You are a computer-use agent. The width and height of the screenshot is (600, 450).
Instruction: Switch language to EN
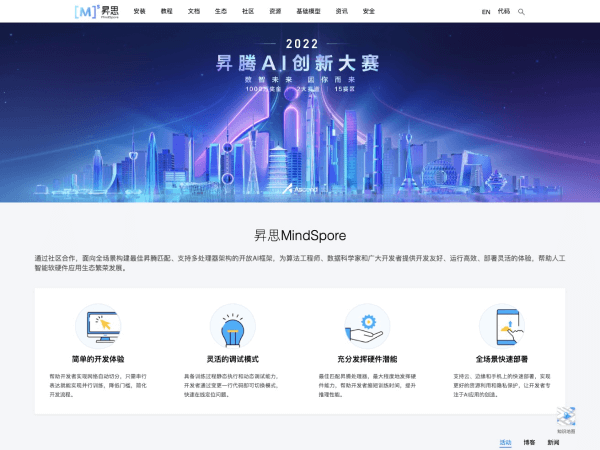tap(486, 12)
